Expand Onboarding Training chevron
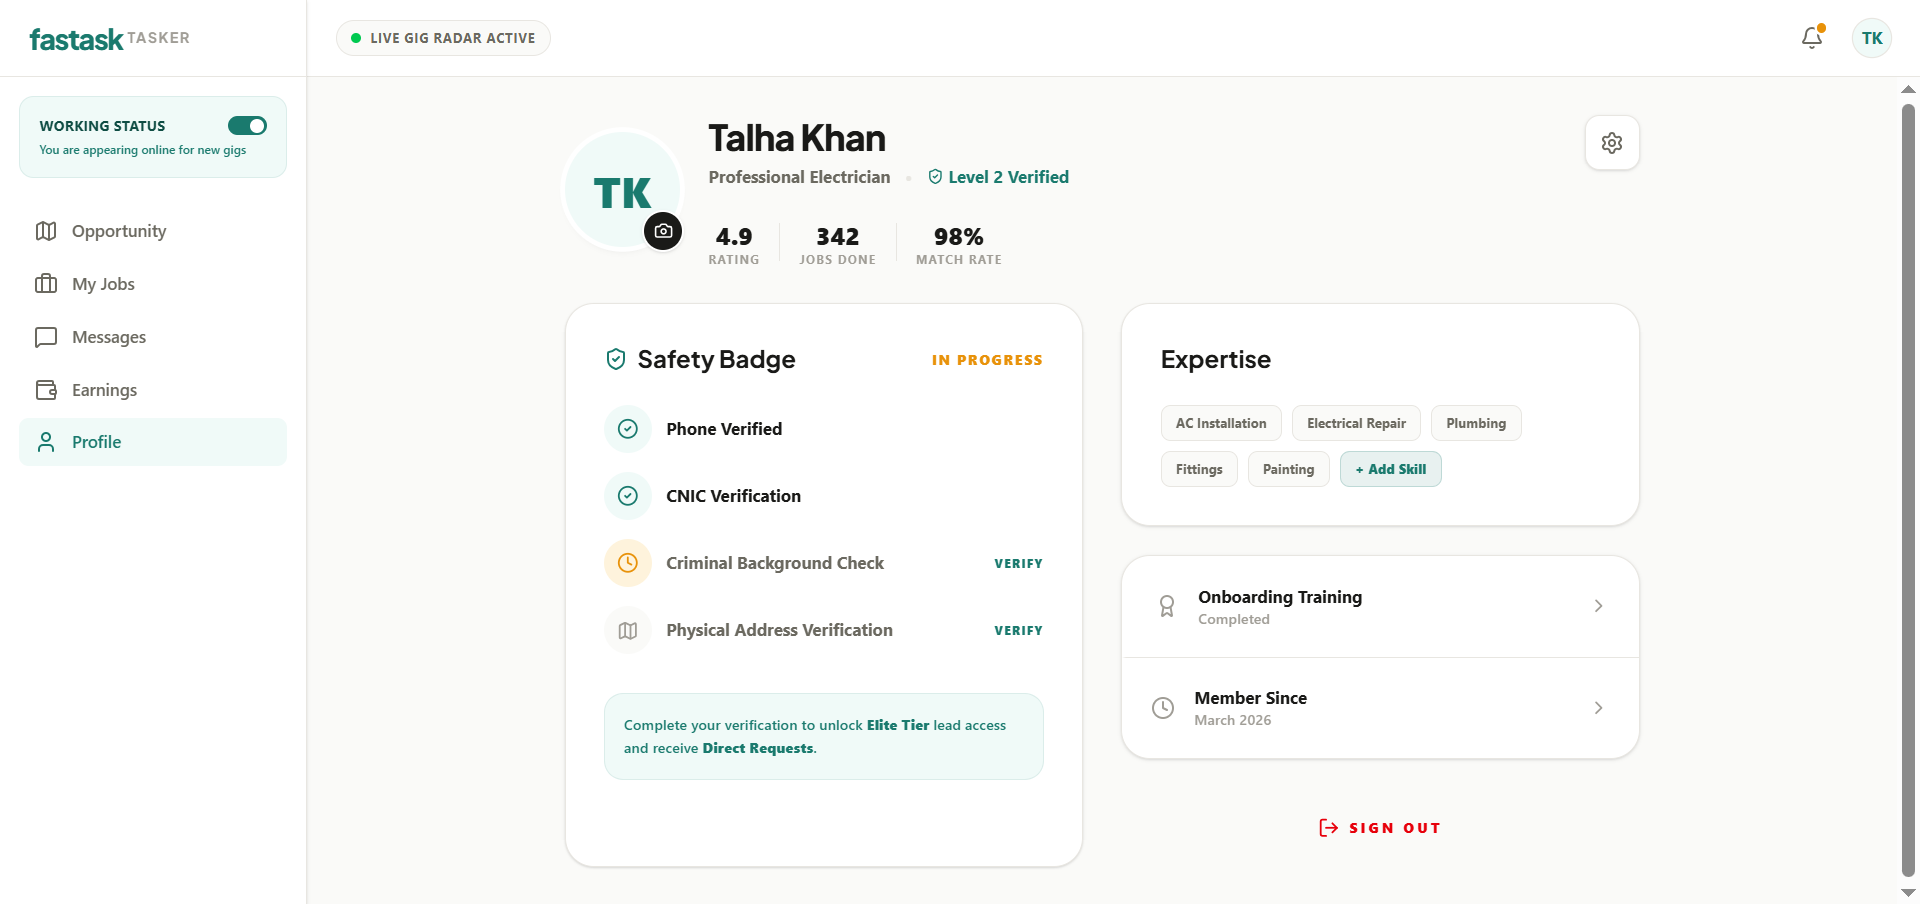 [1598, 606]
